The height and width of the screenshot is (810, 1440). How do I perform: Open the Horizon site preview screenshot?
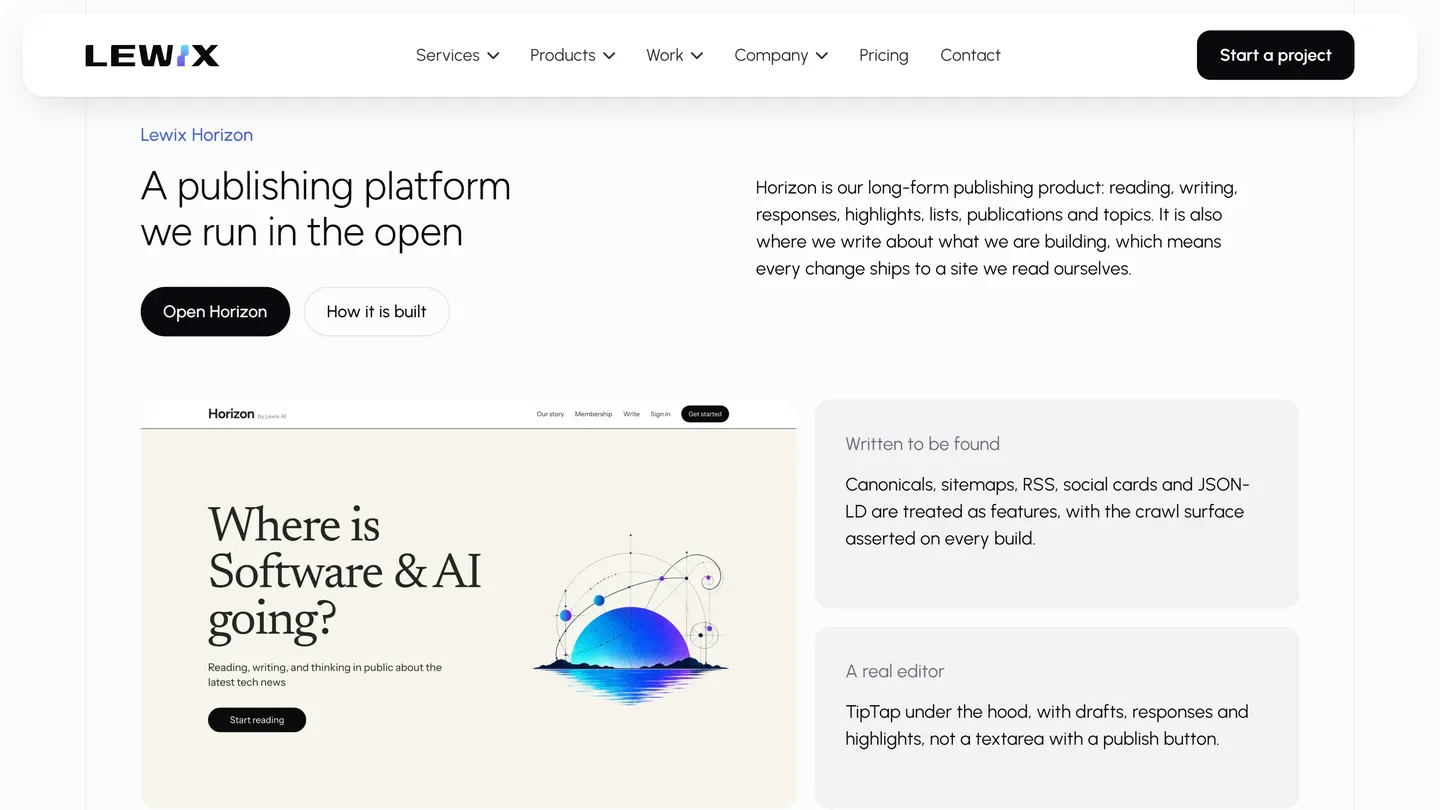(x=469, y=604)
